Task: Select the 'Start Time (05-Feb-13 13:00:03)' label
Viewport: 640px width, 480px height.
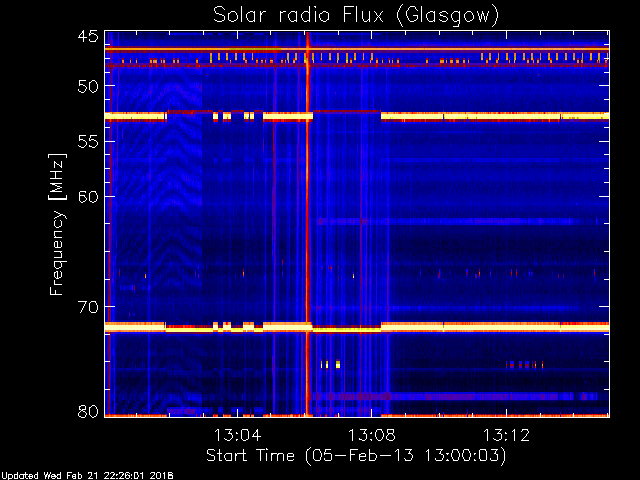Action: [356, 456]
